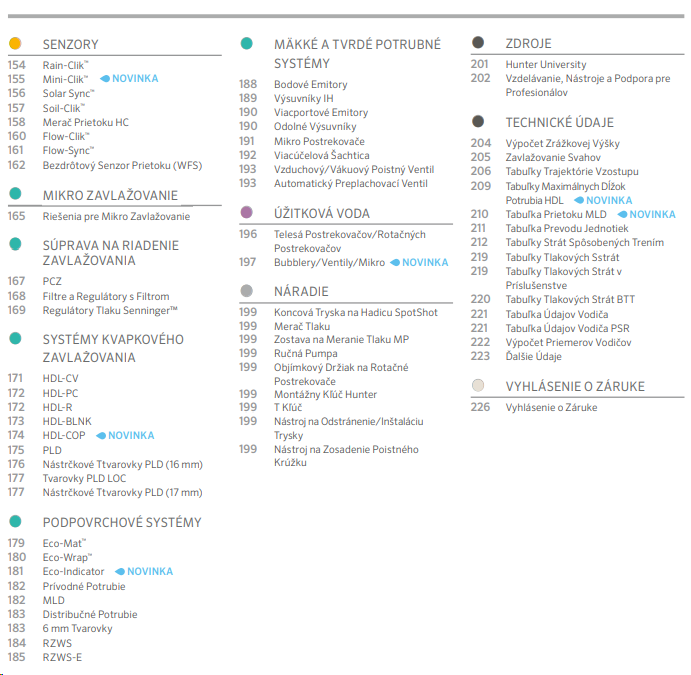691x675 pixels.
Task: Open the Zavlažovanie Svahov entry
Action: coord(553,158)
